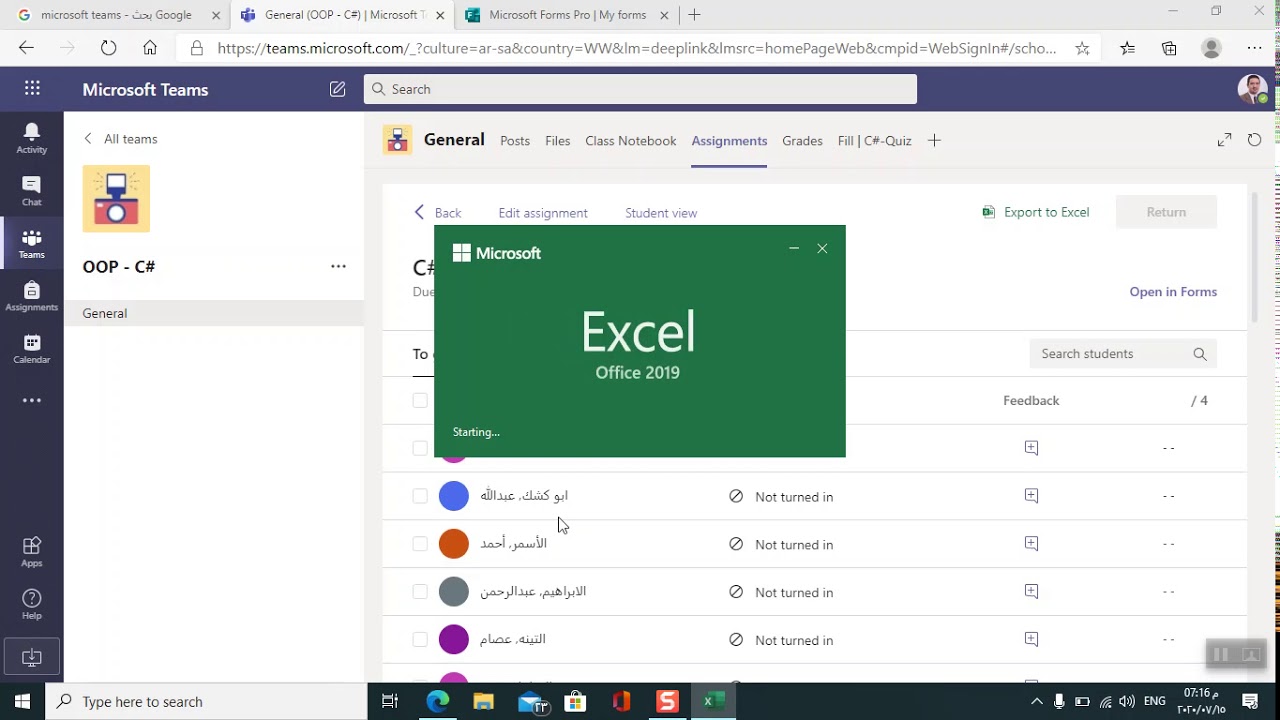The height and width of the screenshot is (720, 1280).
Task: Tick checkbox for الأسمر، أحمد
Action: (x=420, y=544)
